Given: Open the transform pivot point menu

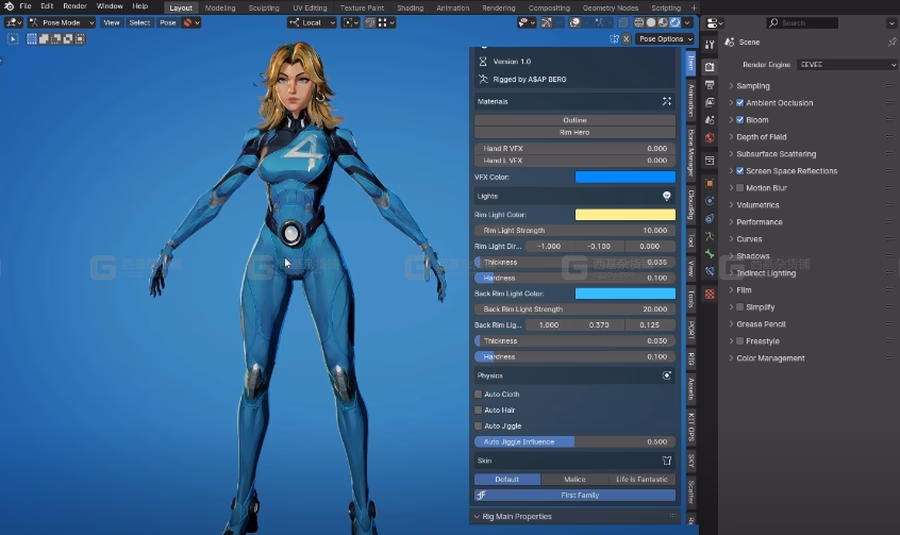Looking at the screenshot, I should [350, 23].
